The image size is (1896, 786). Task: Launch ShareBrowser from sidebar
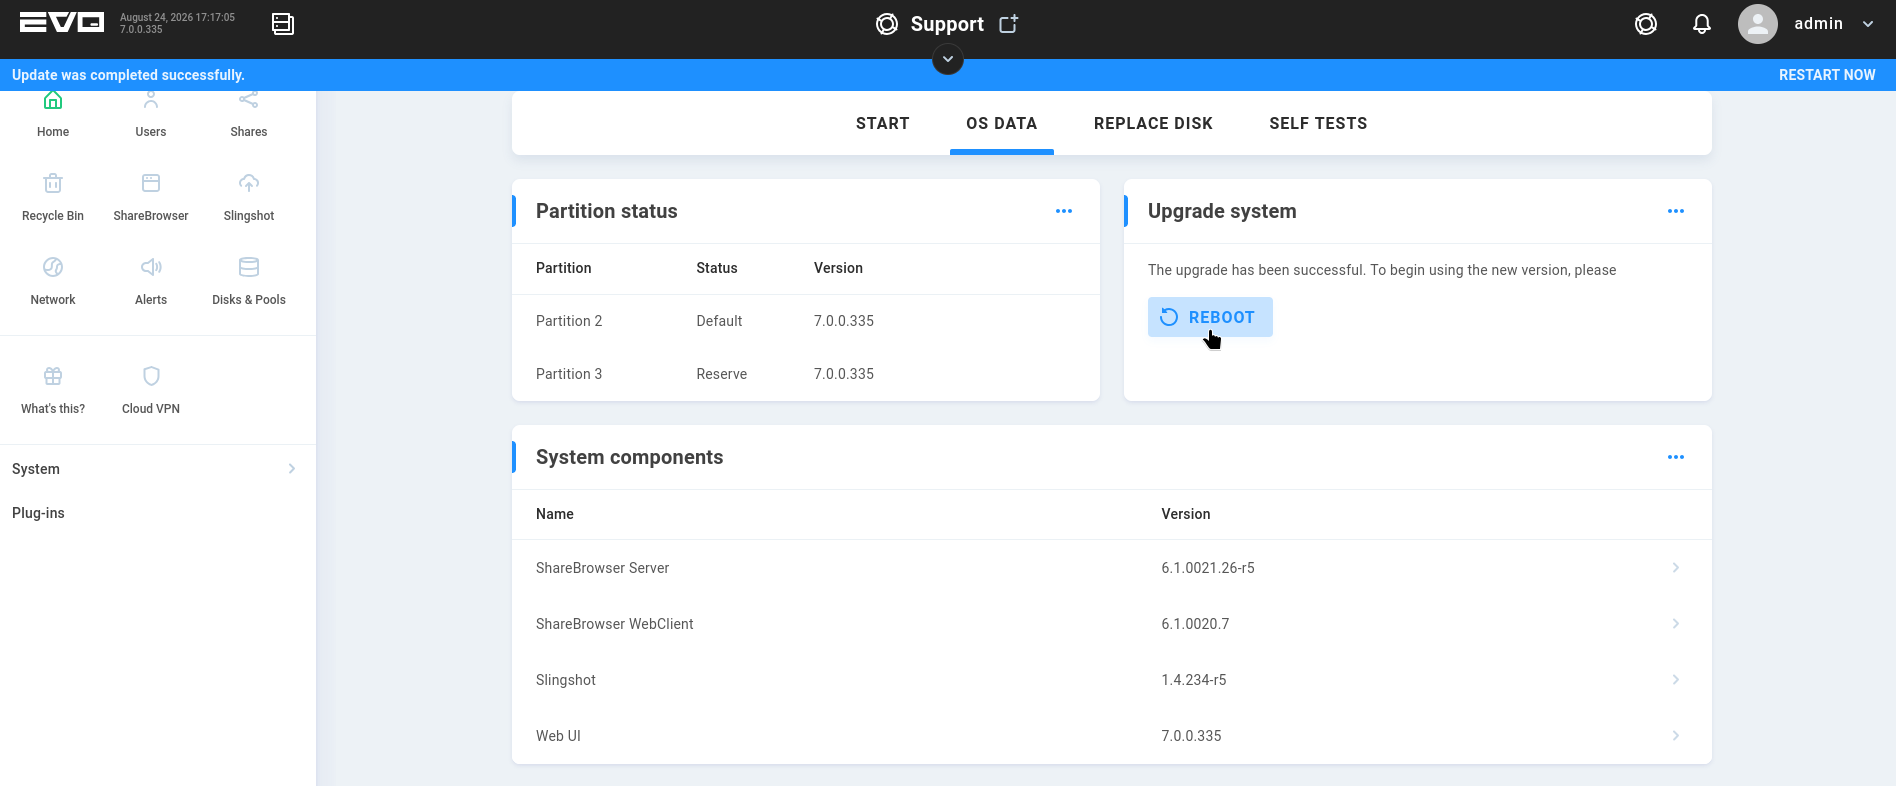coord(151,197)
